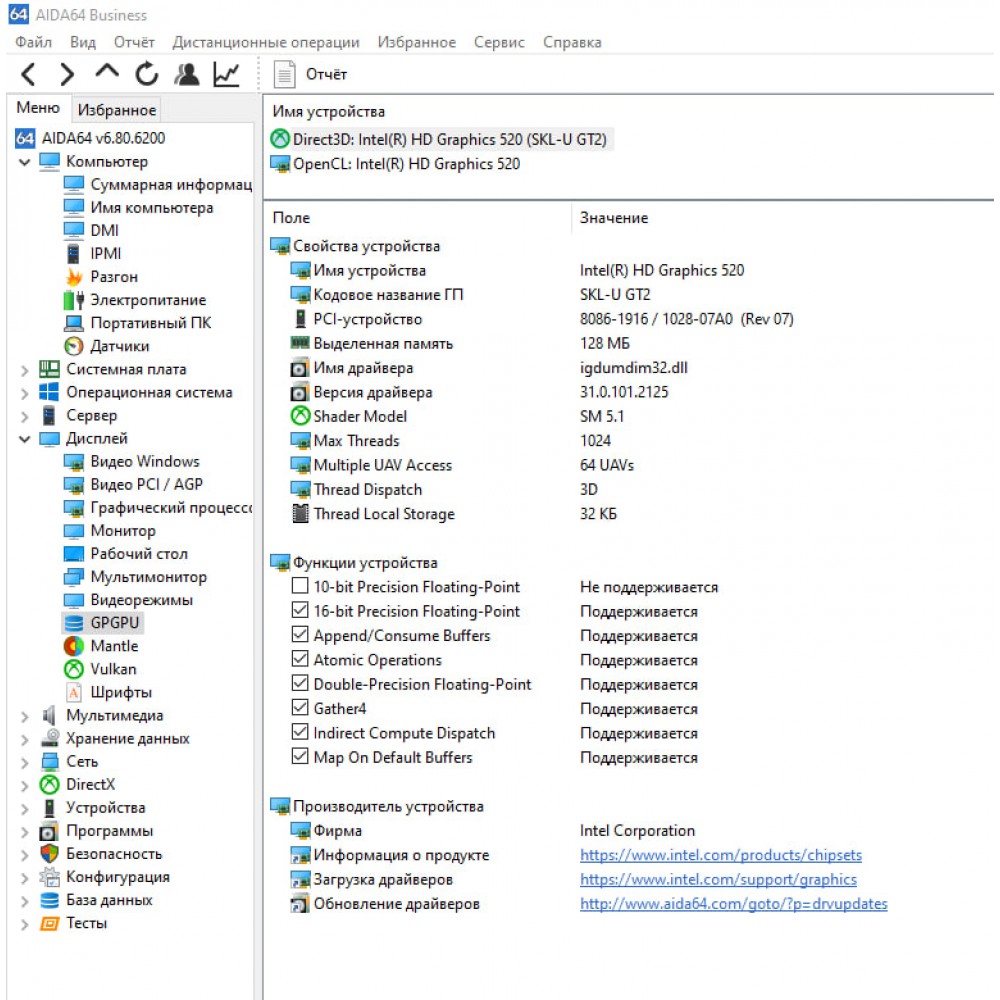Screen dimensions: 1000x1000
Task: Open the Сервис menu
Action: pyautogui.click(x=499, y=42)
